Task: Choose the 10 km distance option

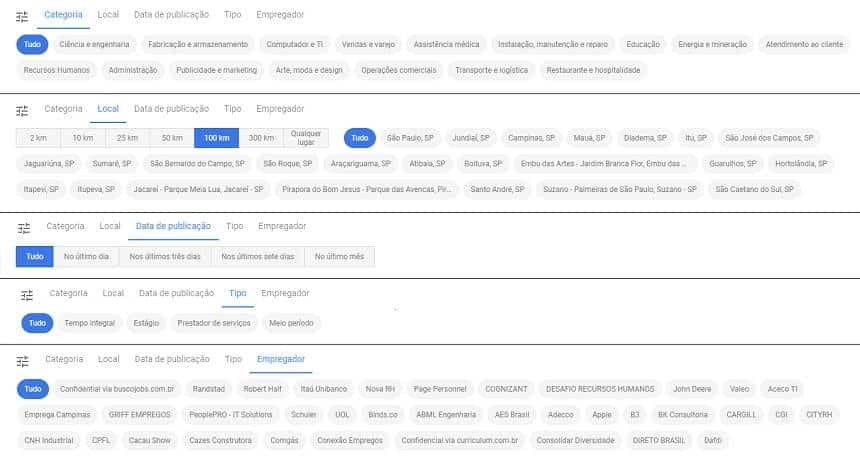Action: click(x=83, y=138)
